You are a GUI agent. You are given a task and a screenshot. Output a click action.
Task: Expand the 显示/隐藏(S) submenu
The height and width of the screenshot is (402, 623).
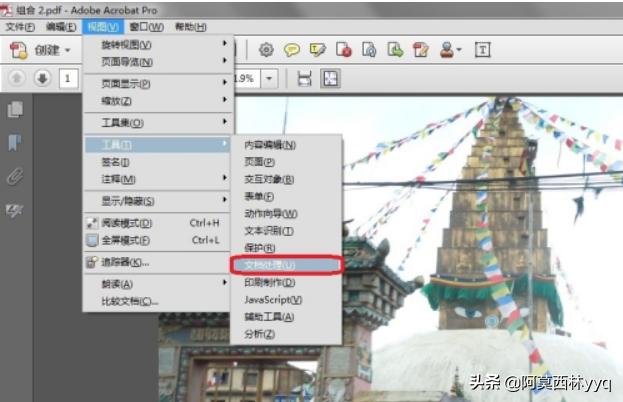click(x=158, y=201)
